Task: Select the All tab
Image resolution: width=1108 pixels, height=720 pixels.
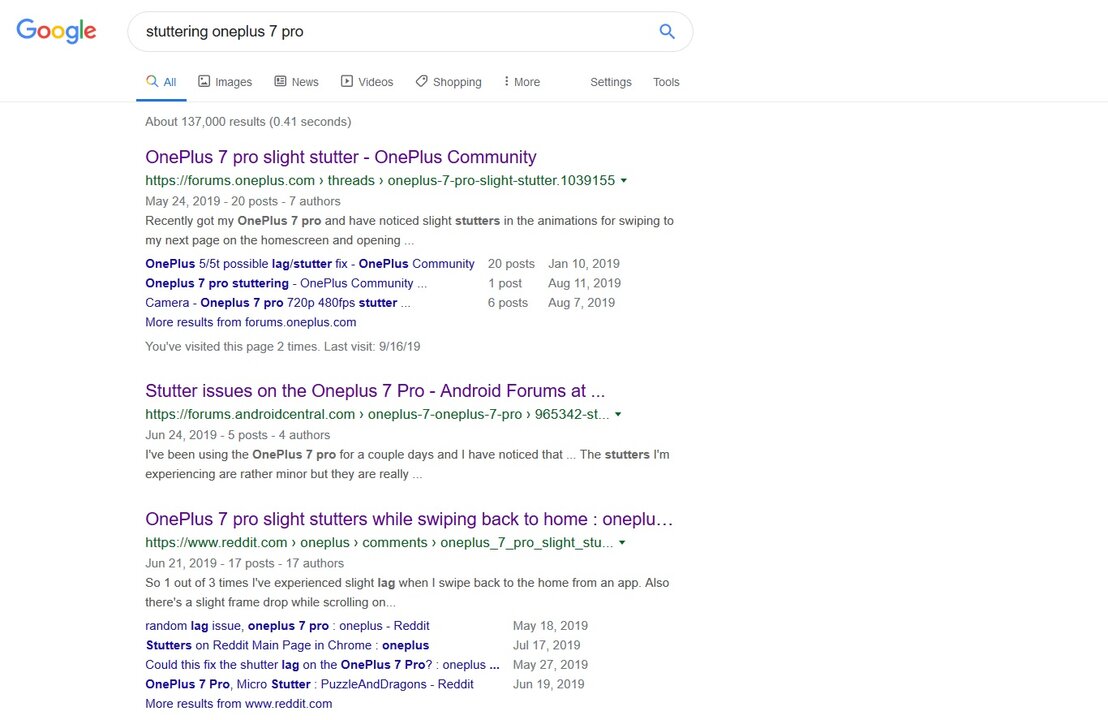Action: [x=161, y=82]
